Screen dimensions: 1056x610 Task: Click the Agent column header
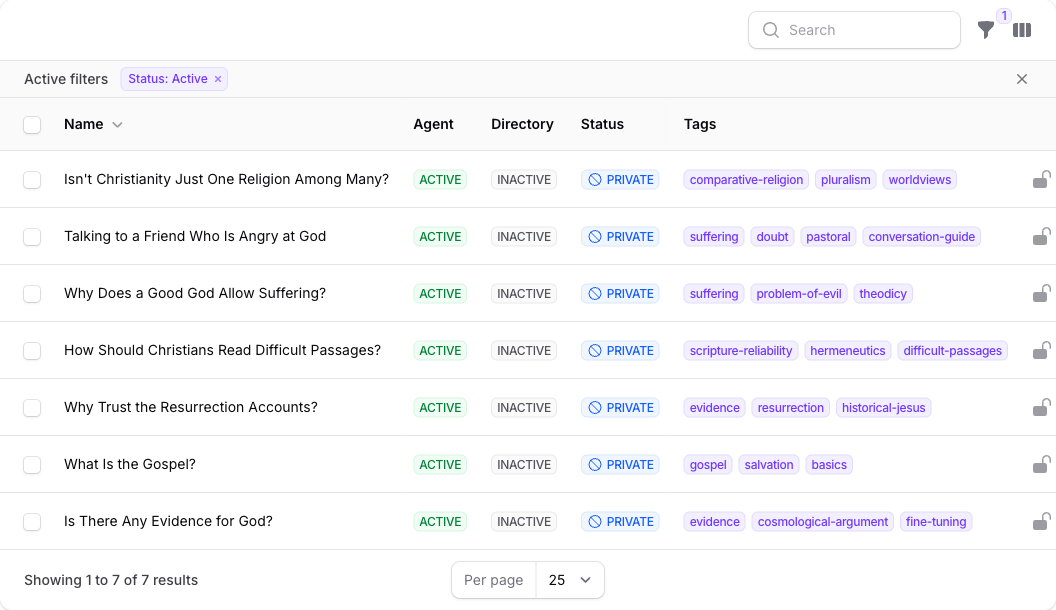click(433, 124)
